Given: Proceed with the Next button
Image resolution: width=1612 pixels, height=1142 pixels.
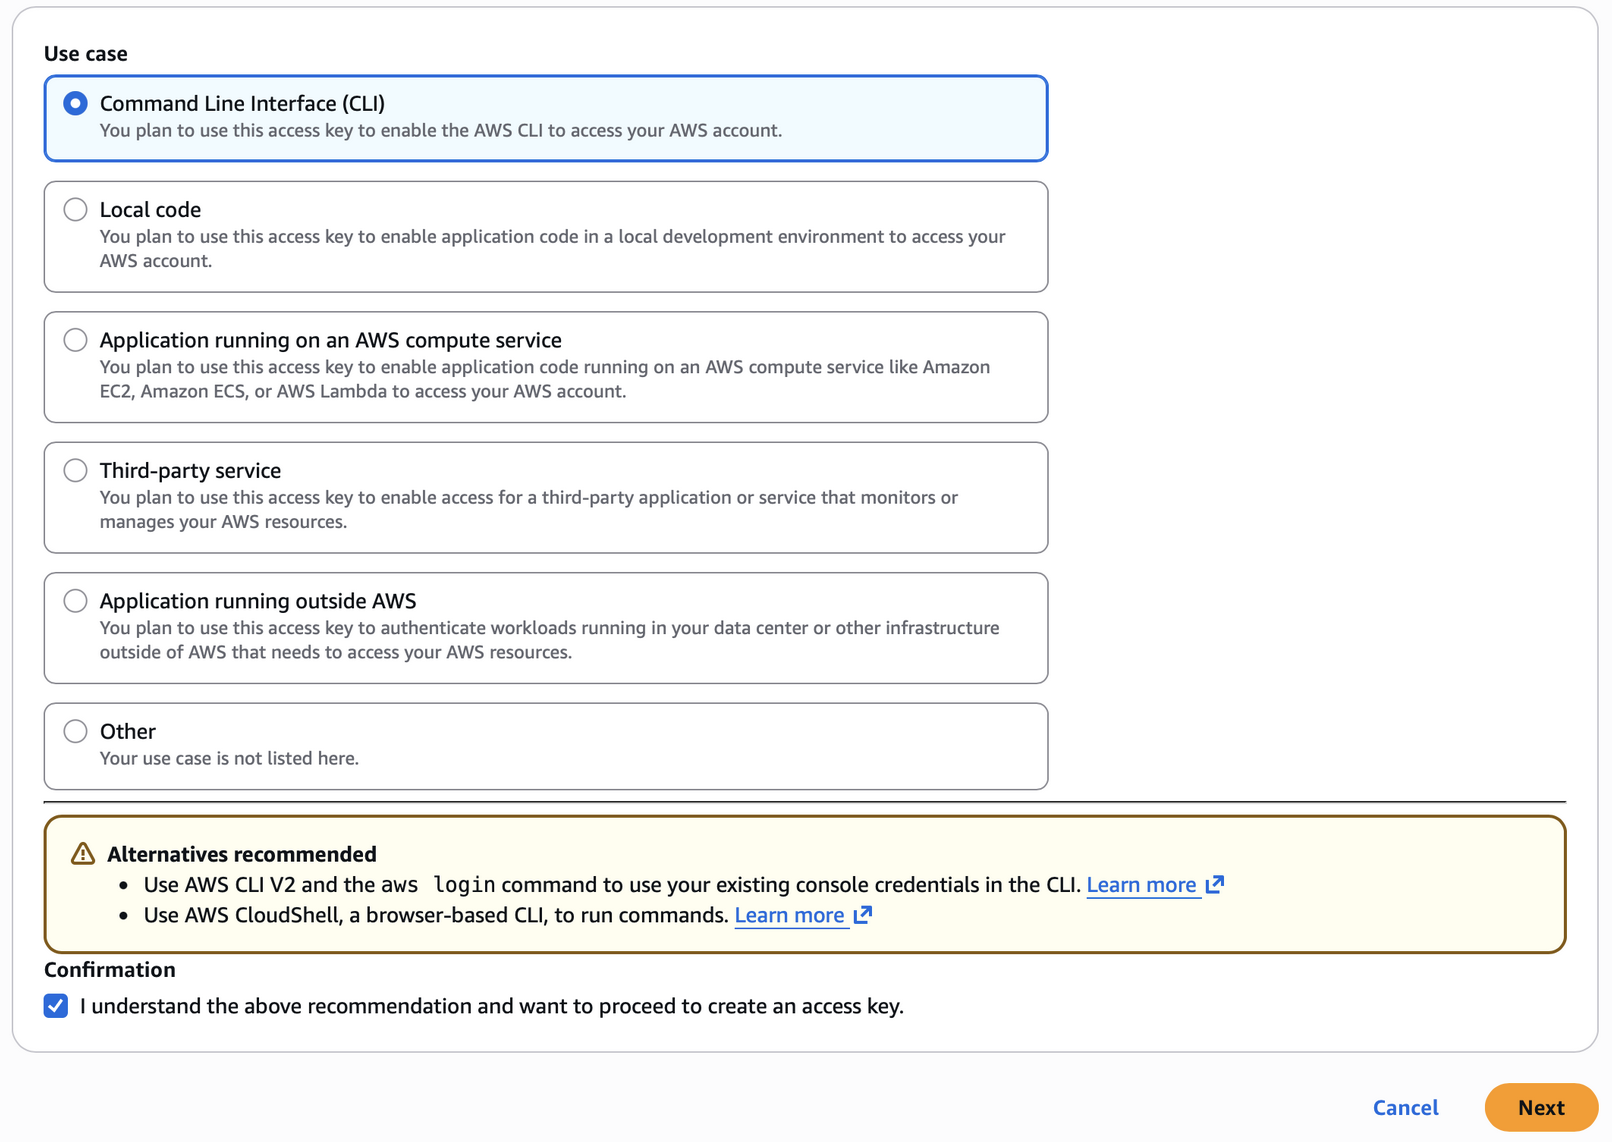Looking at the screenshot, I should click(x=1541, y=1107).
